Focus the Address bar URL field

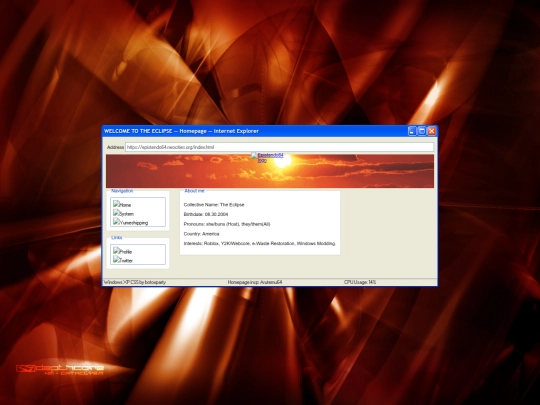[x=279, y=147]
